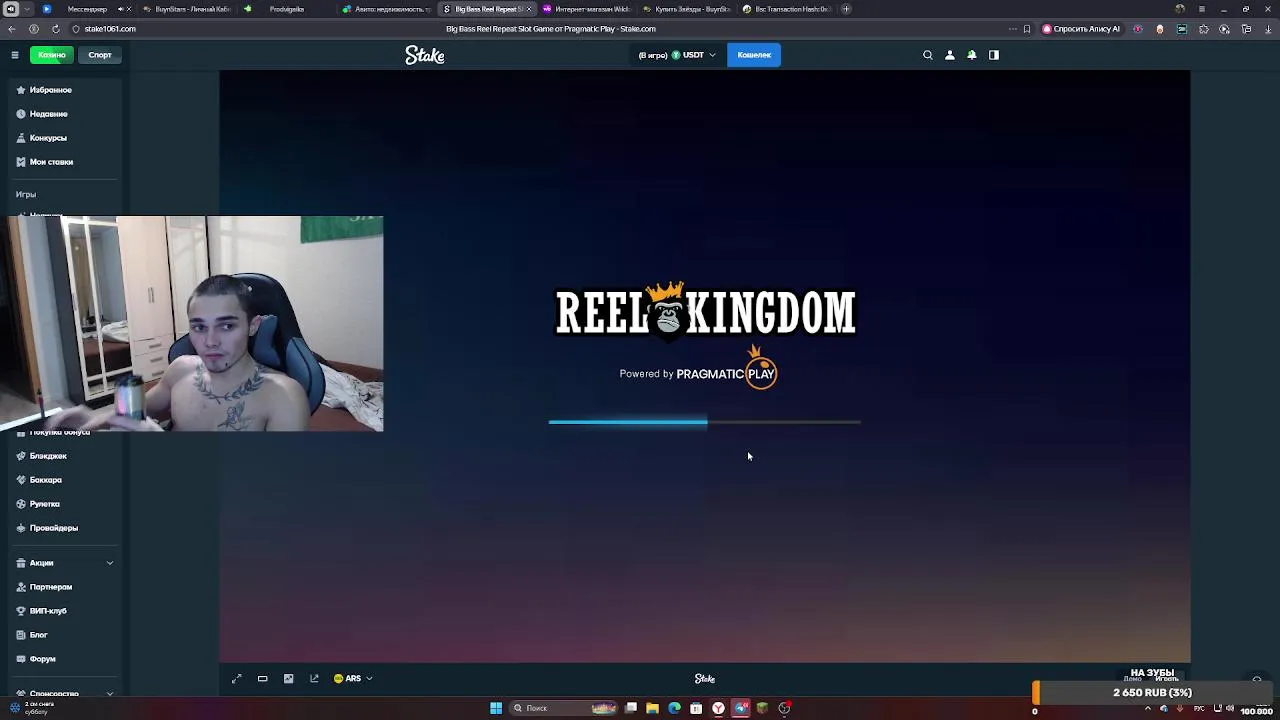
Task: Bookmark this page icon
Action: pyautogui.click(x=1026, y=29)
